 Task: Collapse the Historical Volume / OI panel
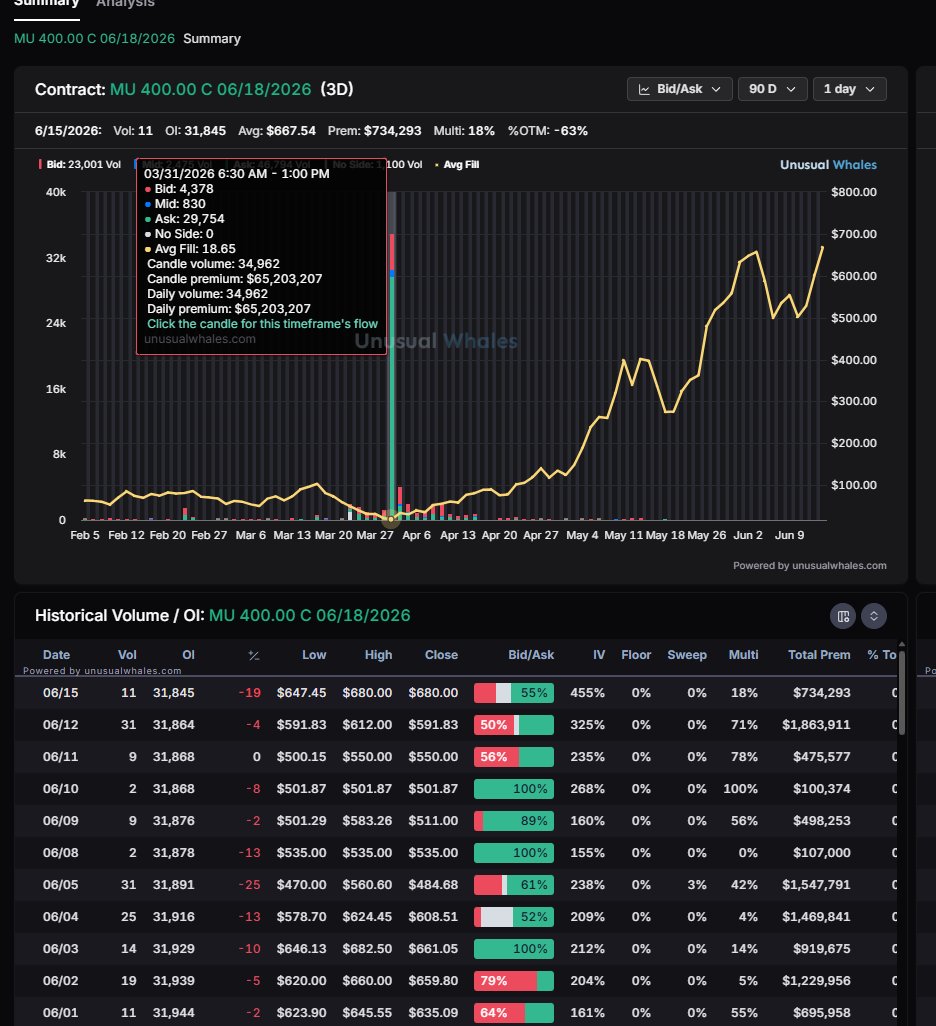click(874, 616)
